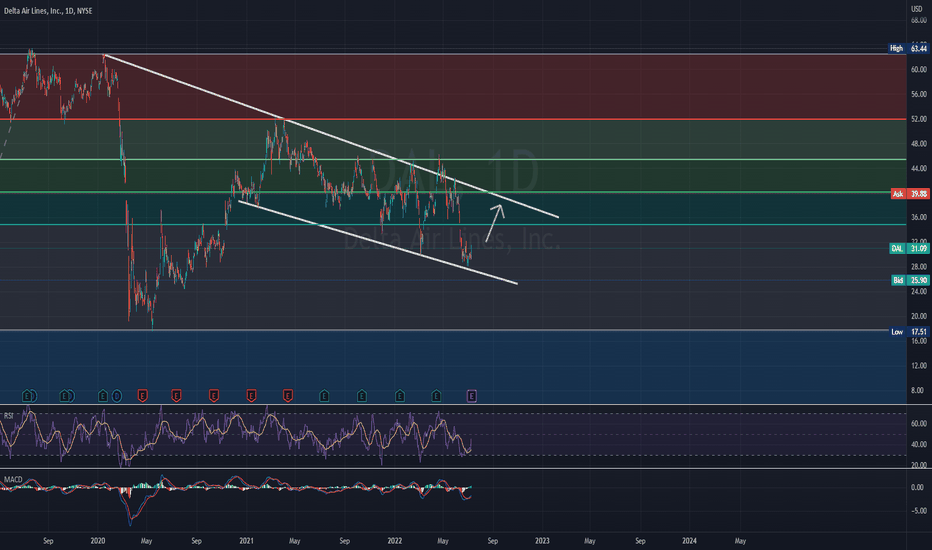
Task: Open the red earnings marker at 2021 start
Action: (x=251, y=395)
